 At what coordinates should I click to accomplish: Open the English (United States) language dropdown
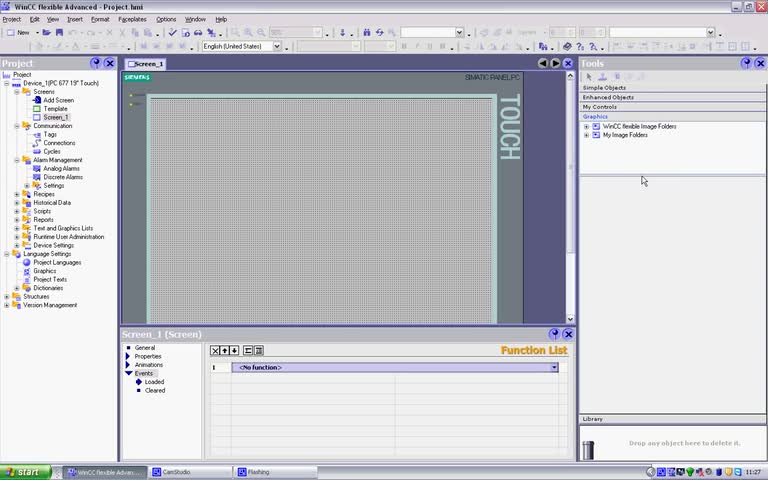277,46
